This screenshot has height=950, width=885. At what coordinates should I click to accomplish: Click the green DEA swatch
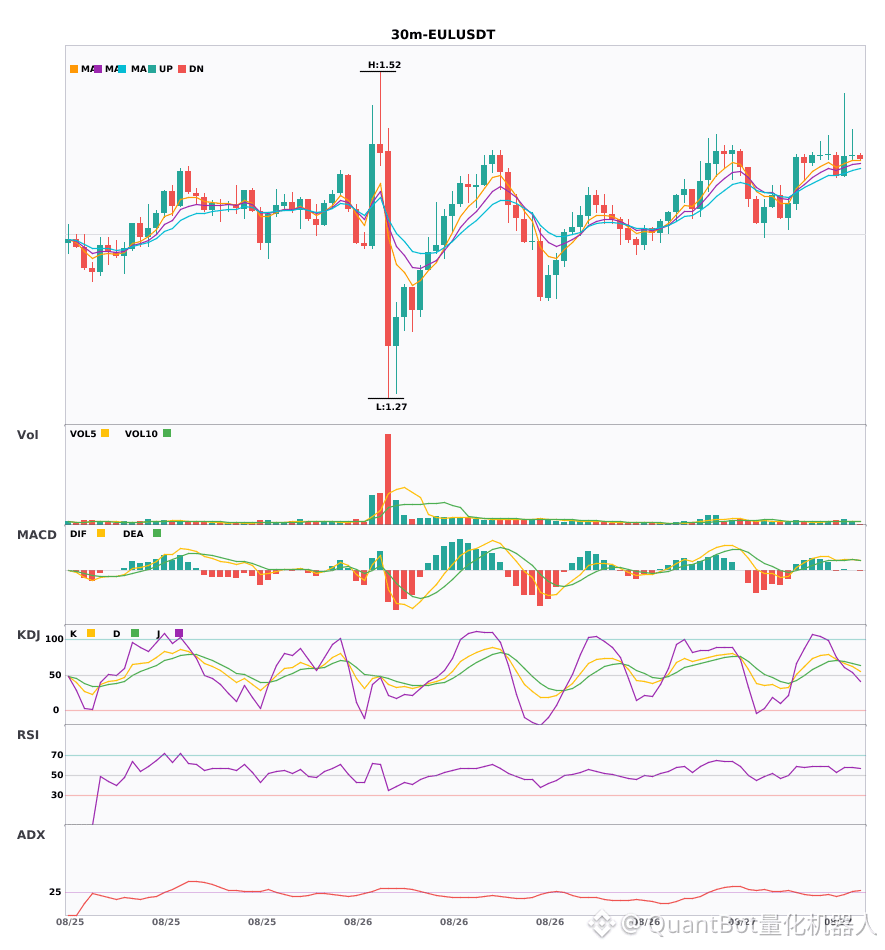157,533
